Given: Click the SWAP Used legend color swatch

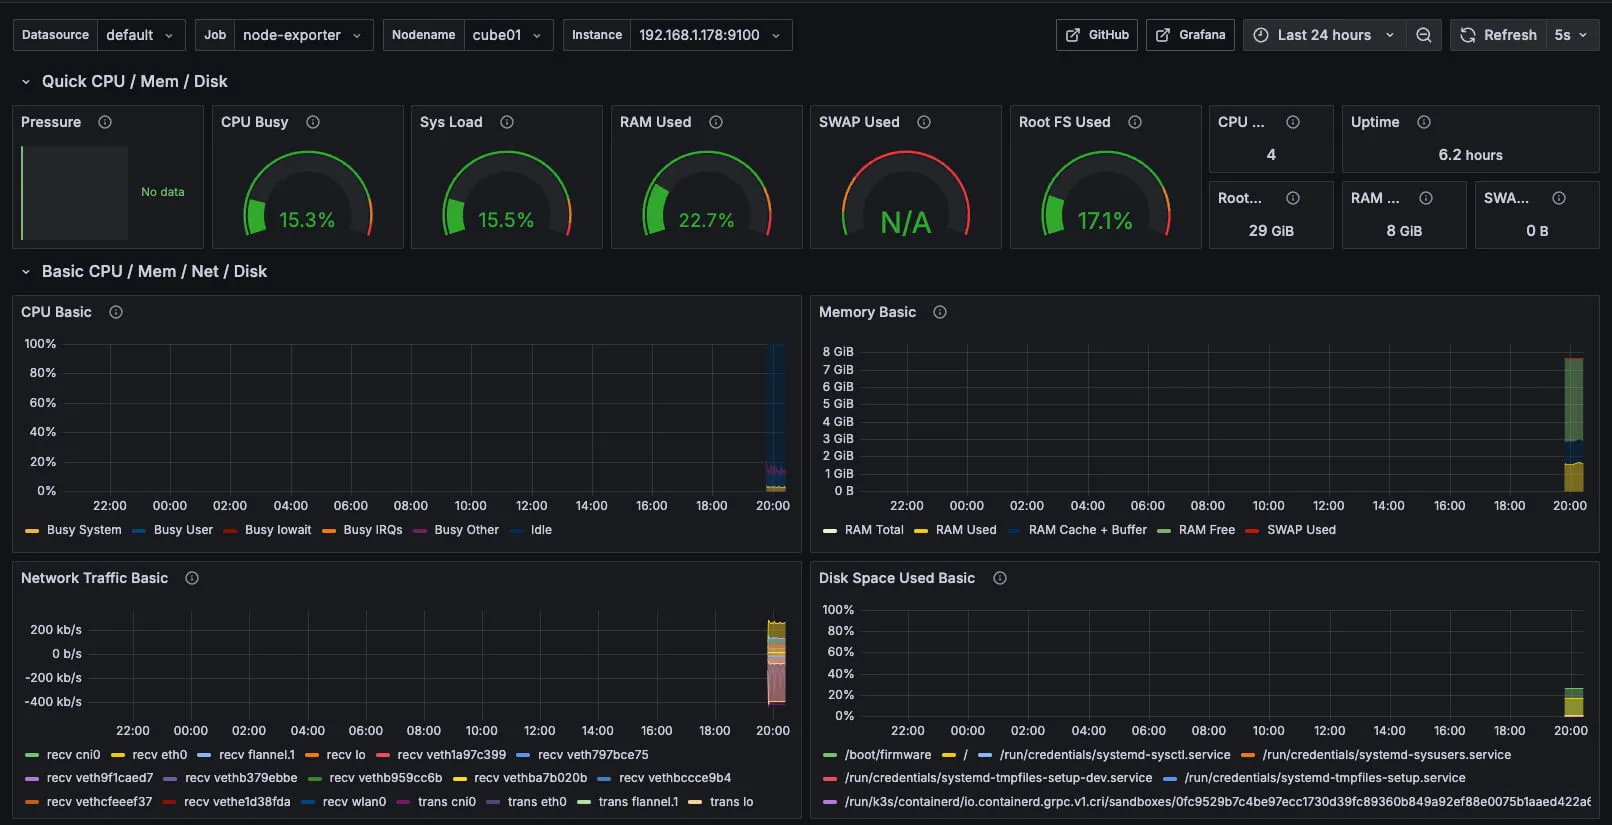Looking at the screenshot, I should pyautogui.click(x=1252, y=531).
